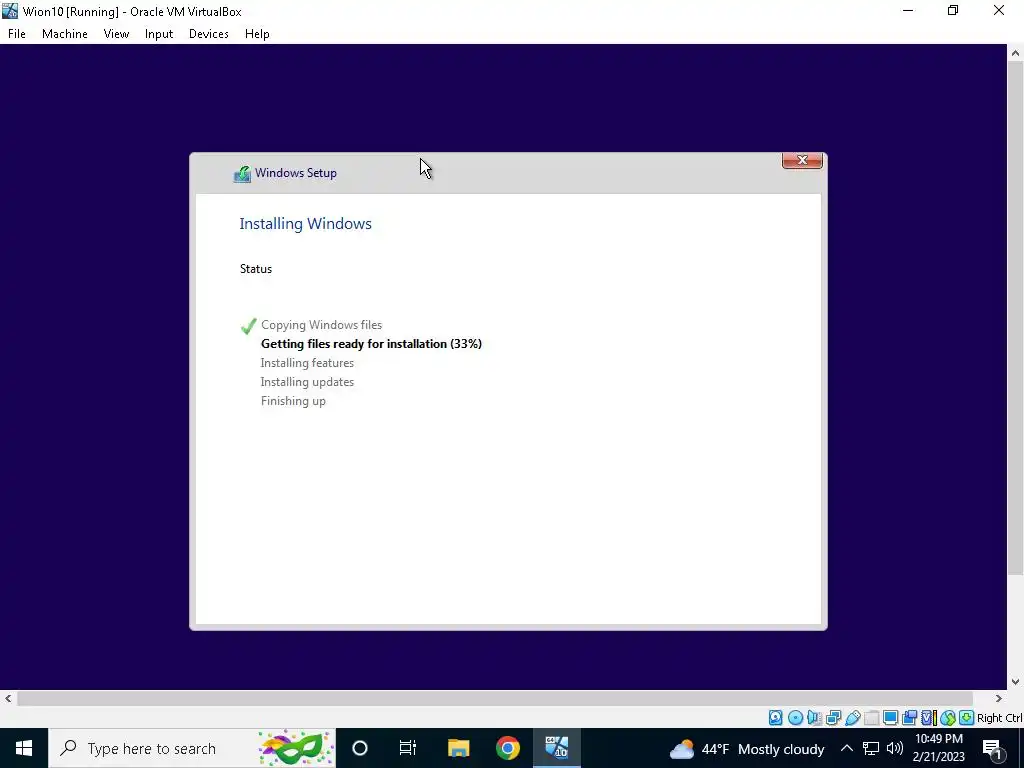
Task: Open the View menu
Action: point(116,34)
